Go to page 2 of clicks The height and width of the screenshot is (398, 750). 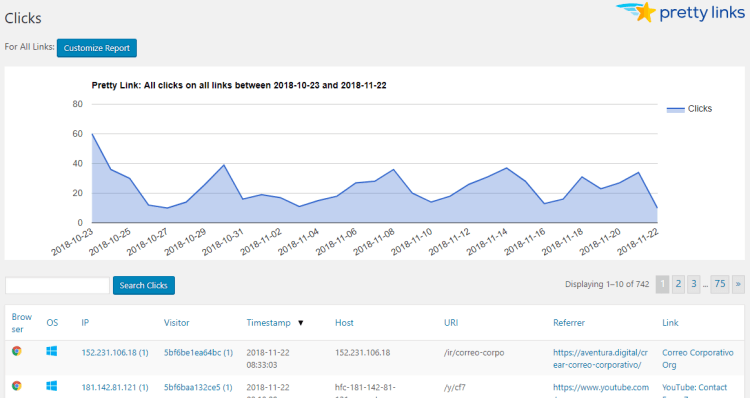pos(678,284)
